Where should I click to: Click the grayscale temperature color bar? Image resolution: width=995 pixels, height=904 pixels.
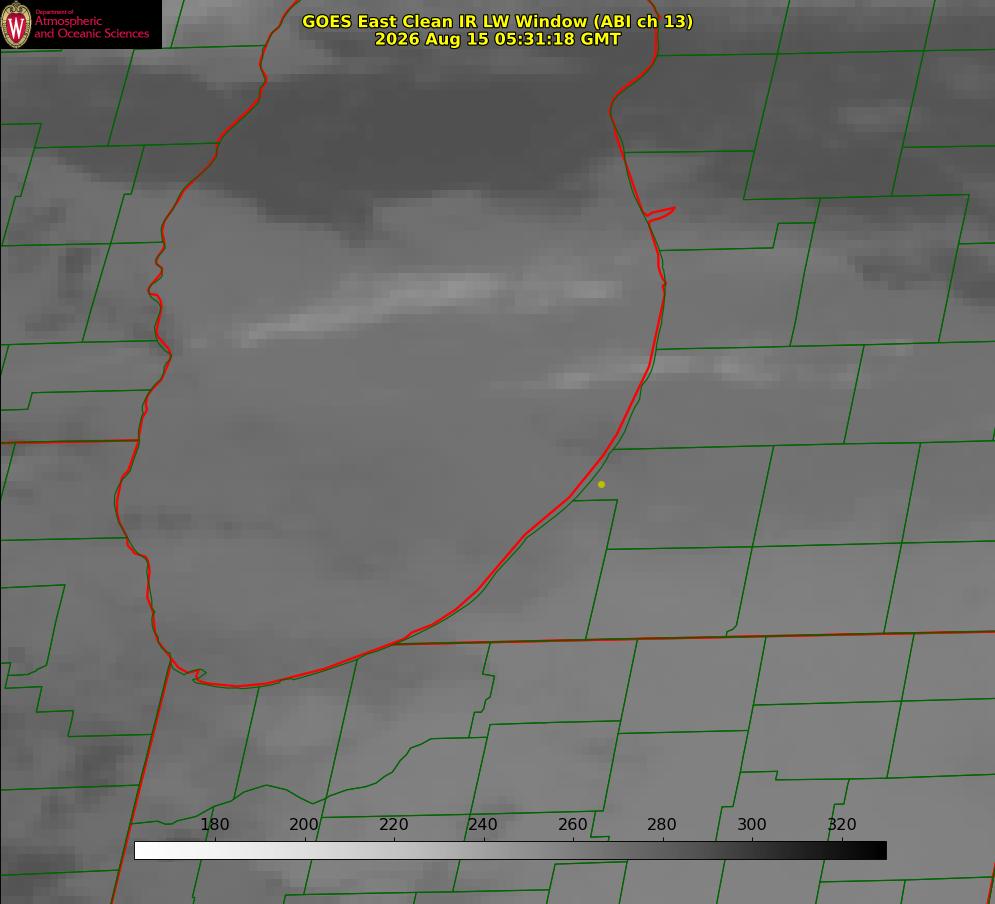pyautogui.click(x=510, y=850)
